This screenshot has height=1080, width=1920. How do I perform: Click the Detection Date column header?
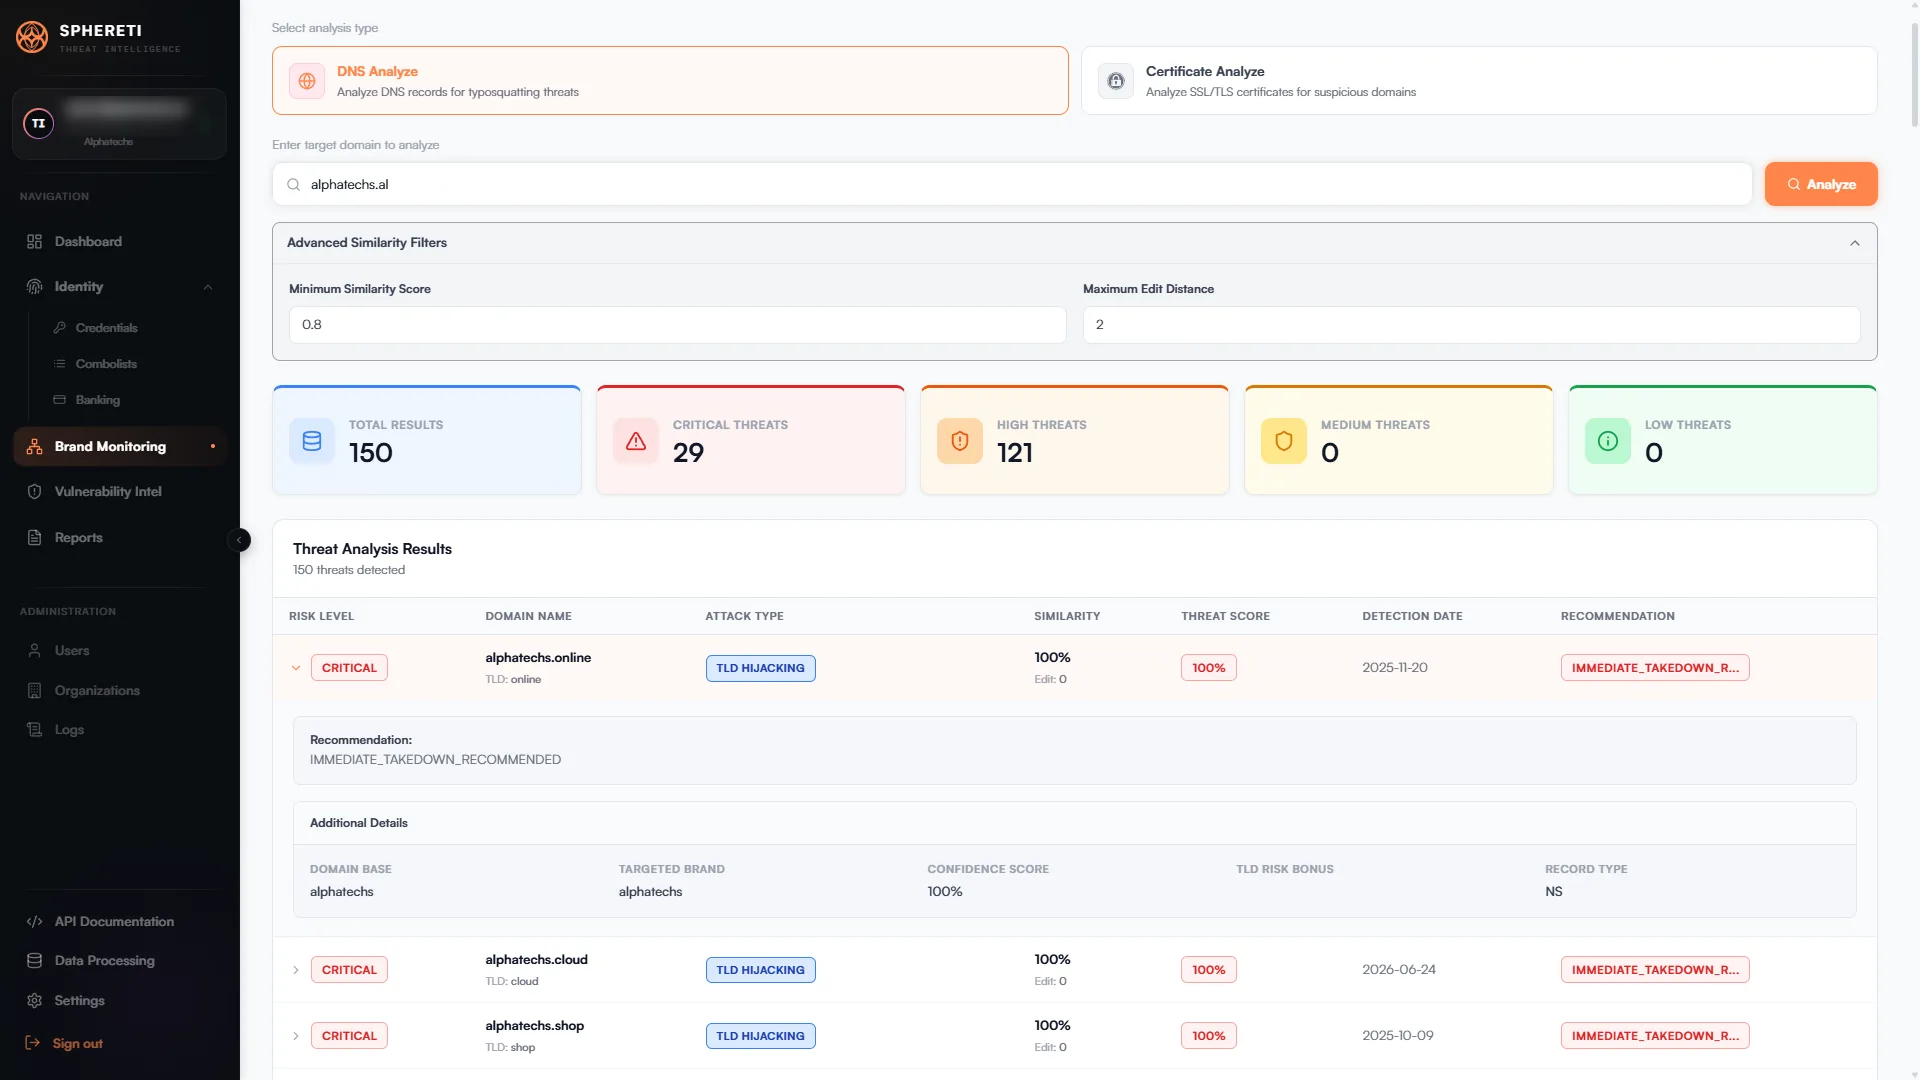[1412, 616]
